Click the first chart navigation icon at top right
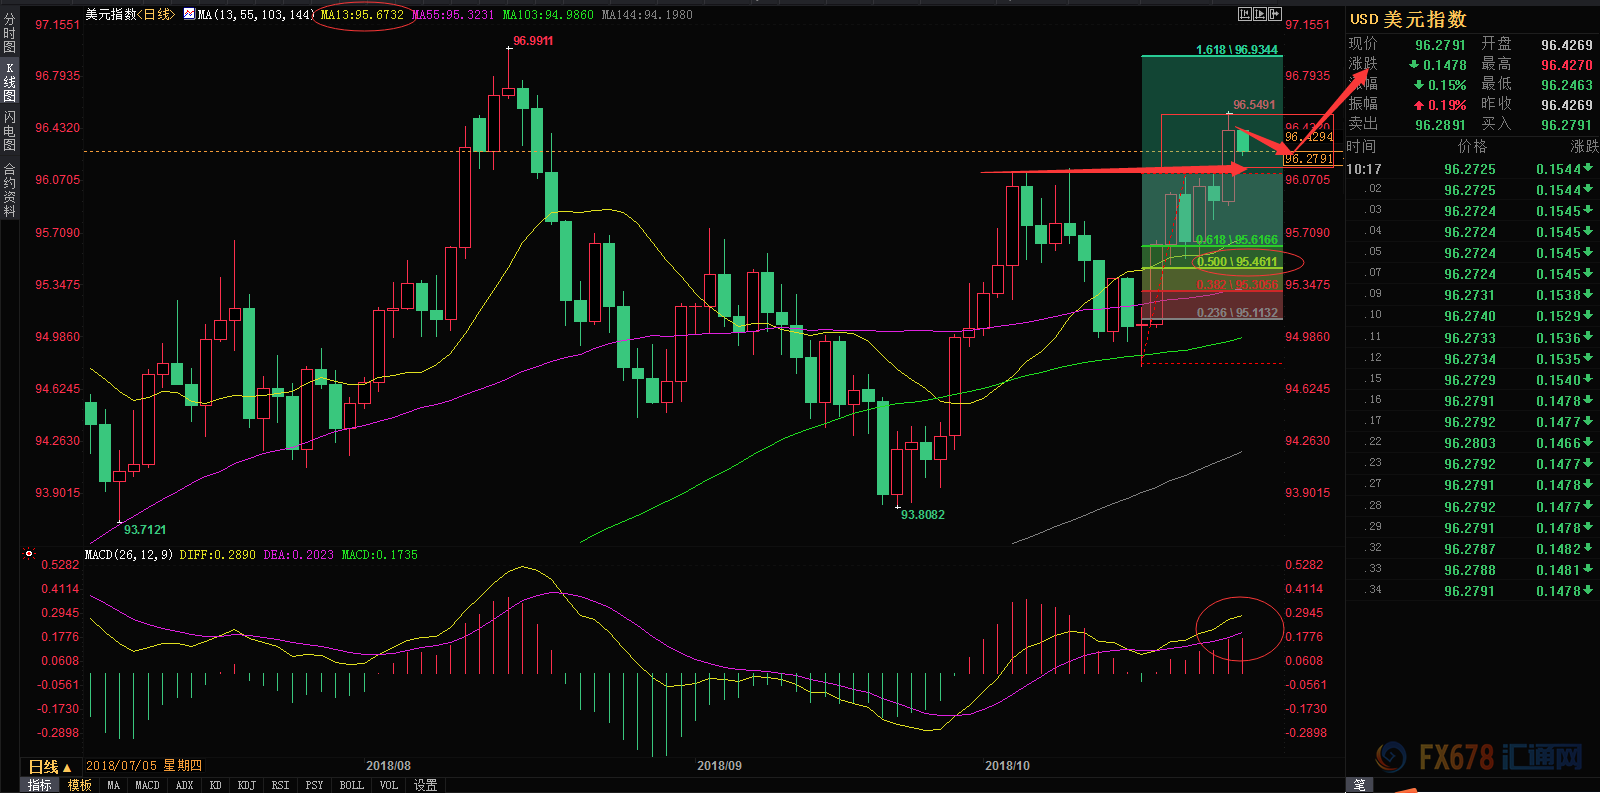Screen dimensions: 1600x793 click(x=1245, y=14)
